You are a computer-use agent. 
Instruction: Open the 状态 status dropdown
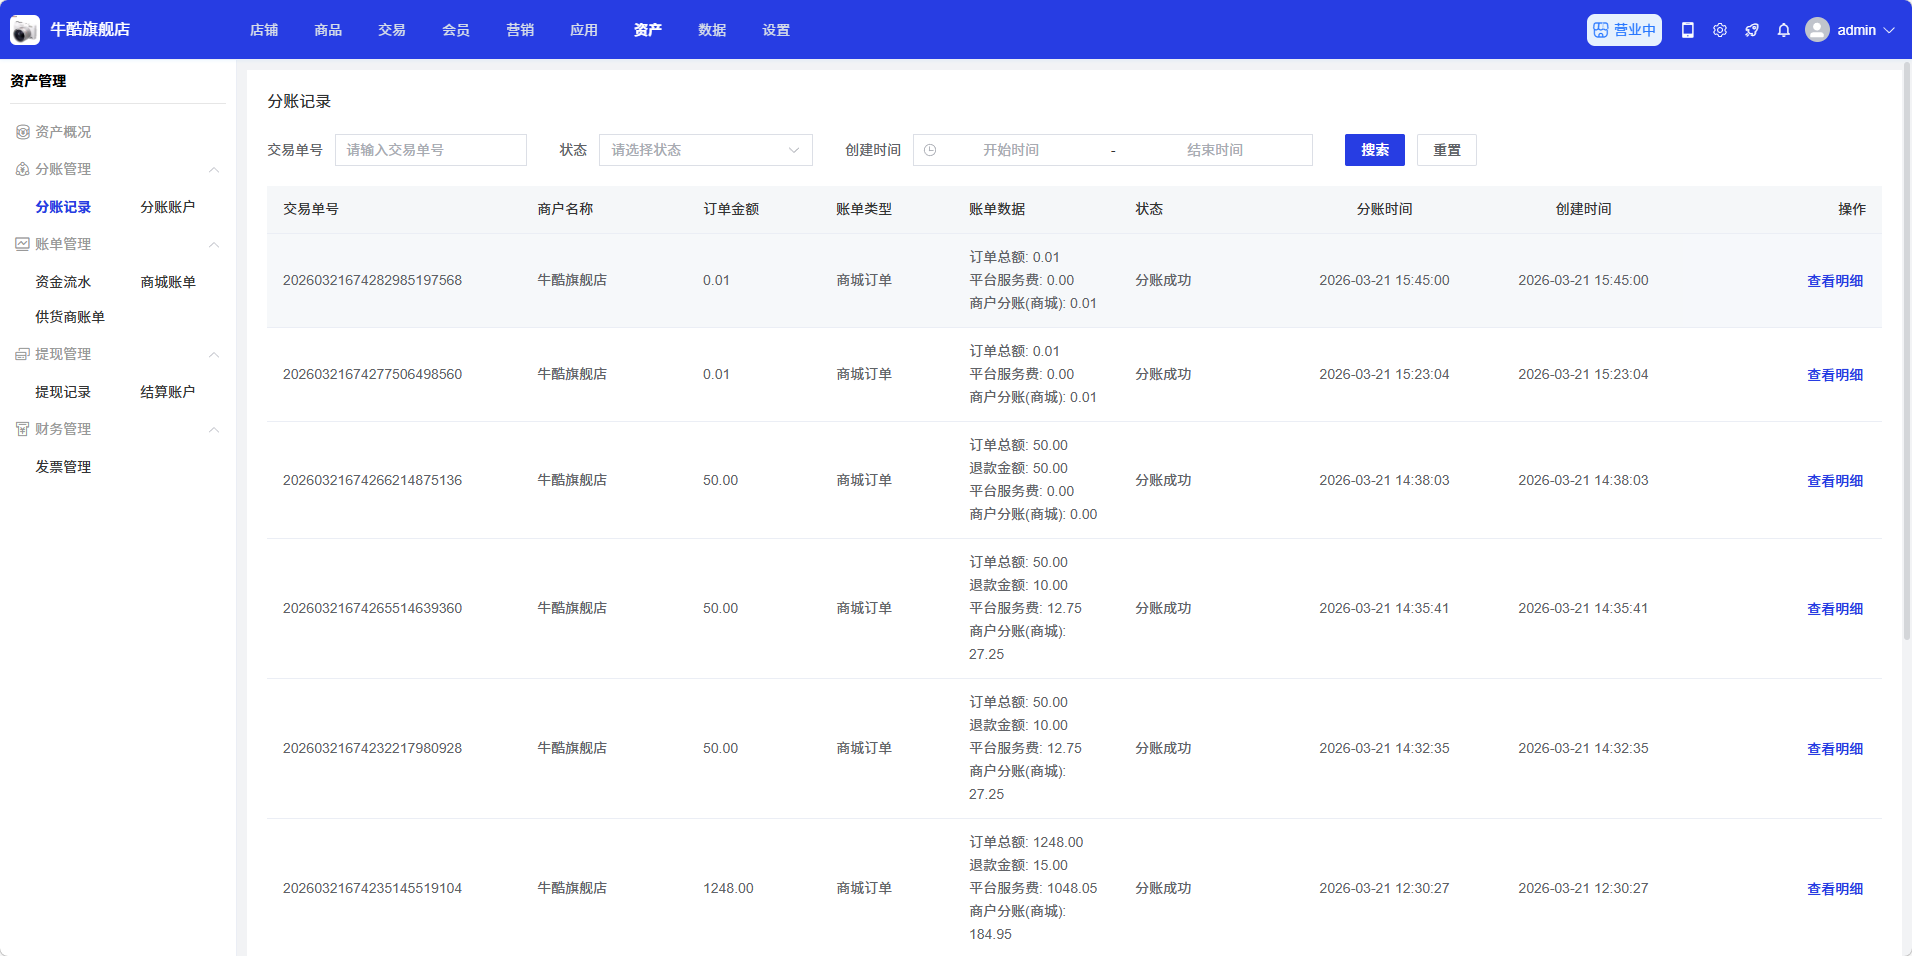(705, 150)
